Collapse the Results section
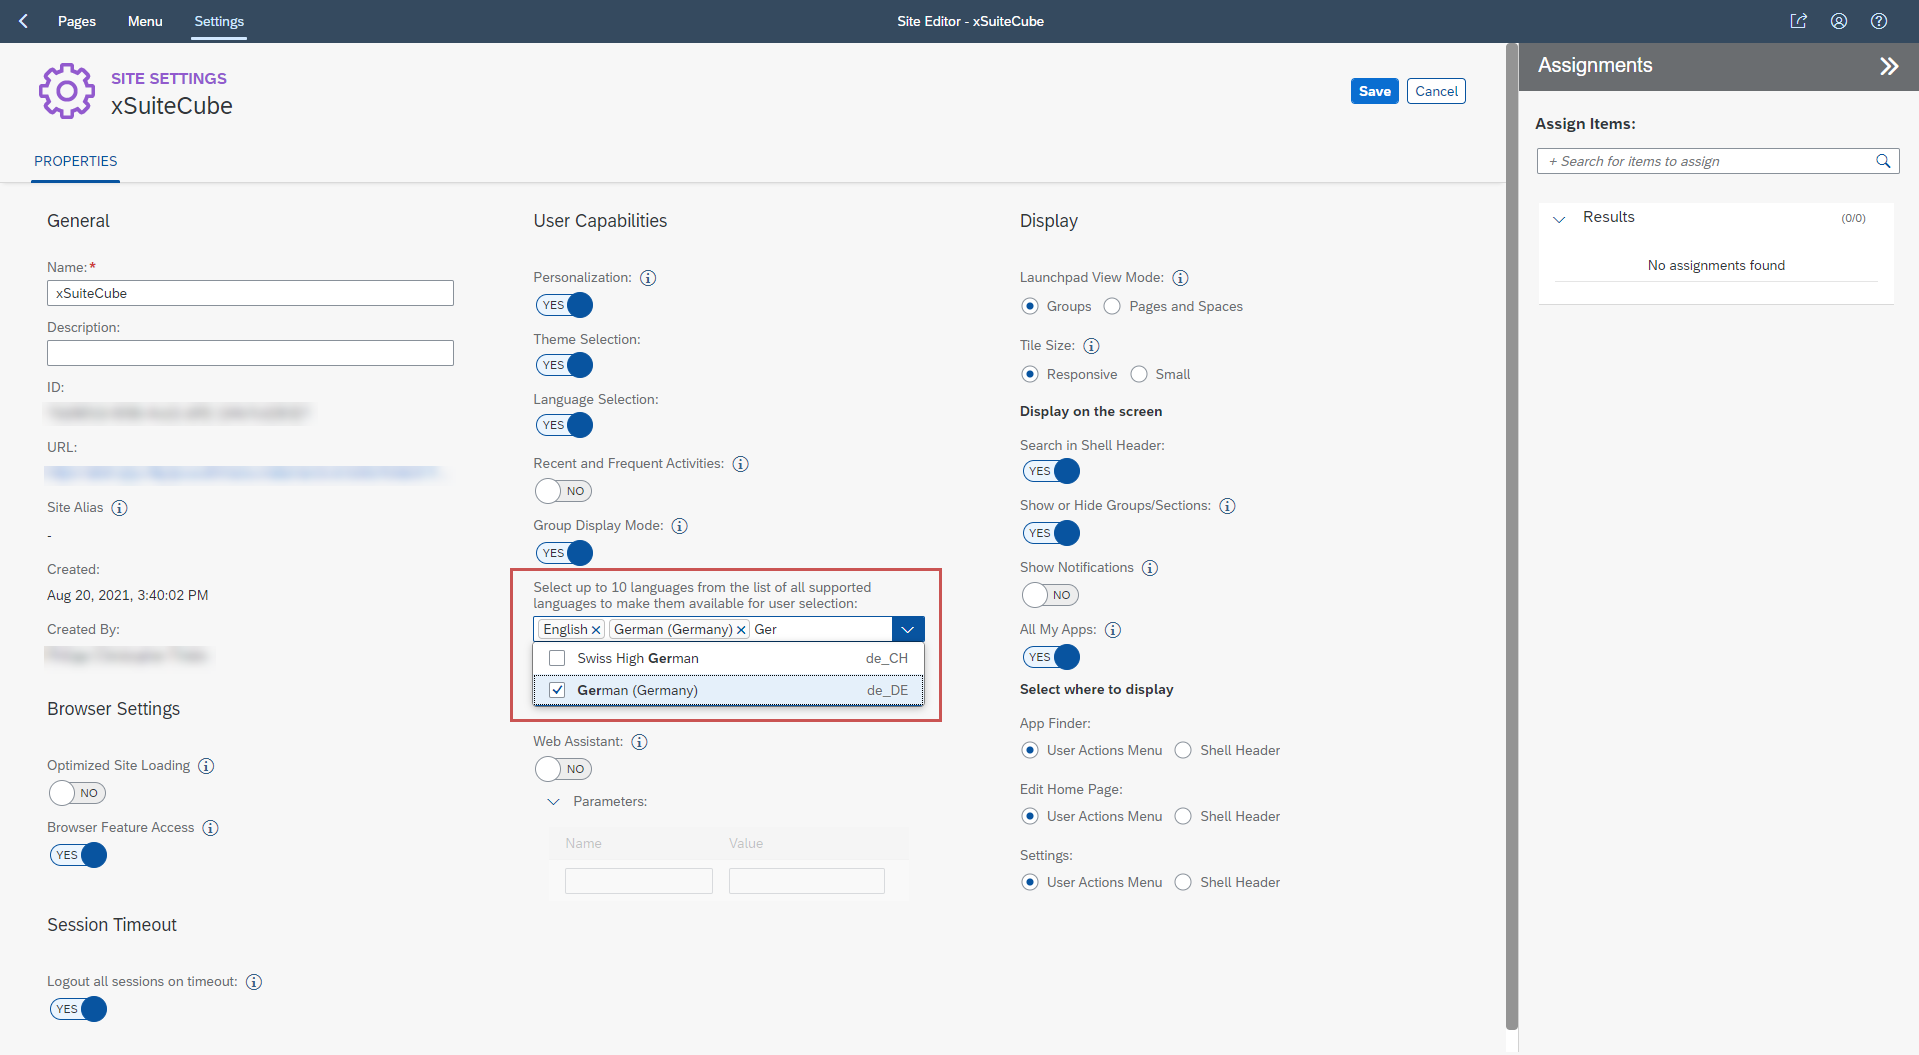The height and width of the screenshot is (1055, 1919). coord(1559,218)
